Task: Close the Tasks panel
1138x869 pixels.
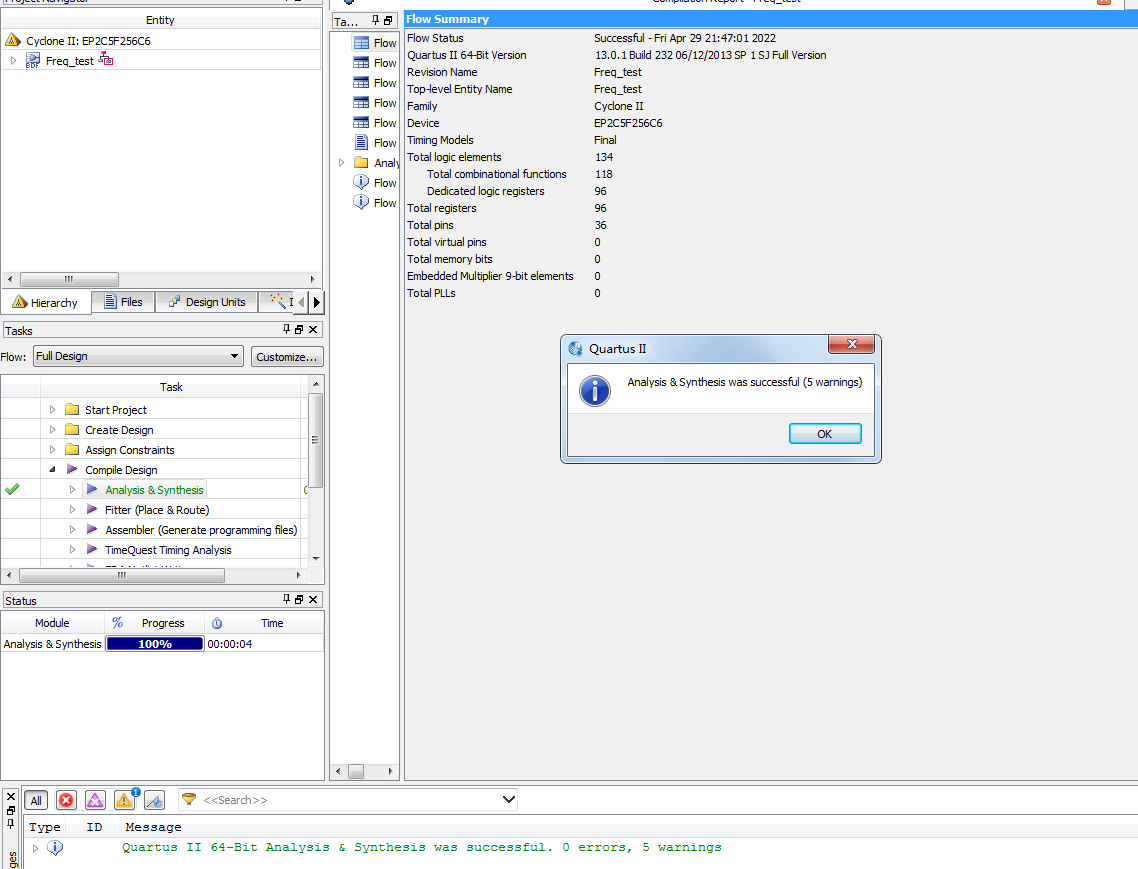Action: 313,329
